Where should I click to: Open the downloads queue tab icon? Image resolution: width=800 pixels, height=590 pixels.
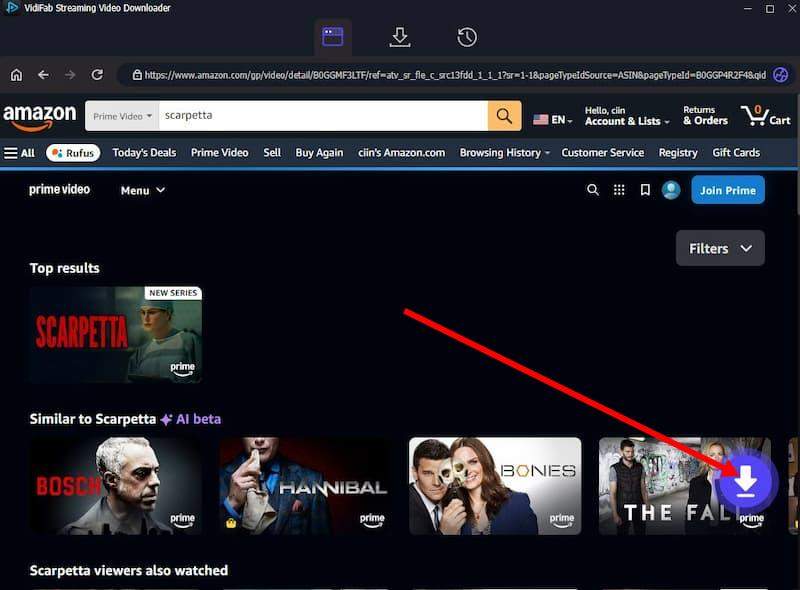click(399, 37)
